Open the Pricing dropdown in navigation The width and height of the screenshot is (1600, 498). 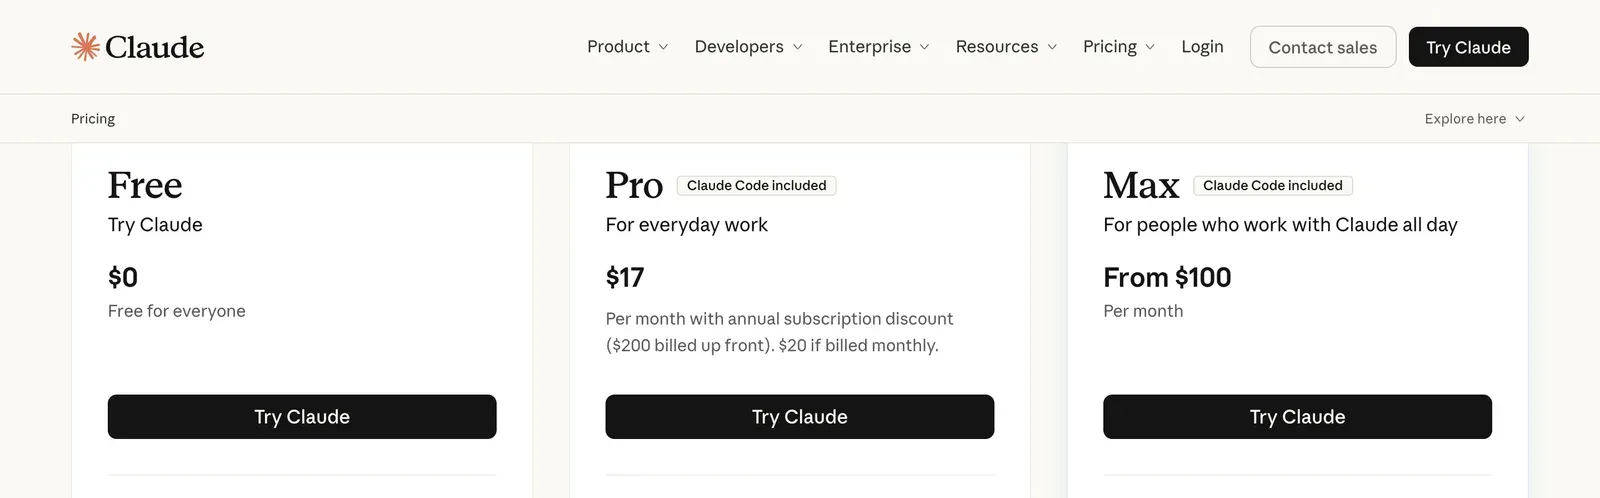[1119, 47]
